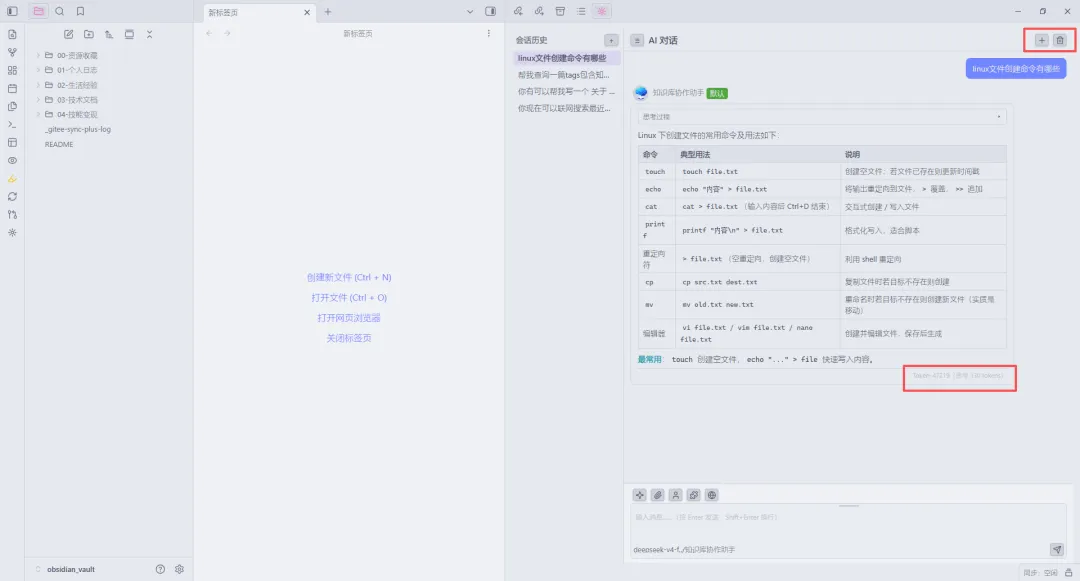Click 打开网页浏览器 link

pyautogui.click(x=349, y=318)
